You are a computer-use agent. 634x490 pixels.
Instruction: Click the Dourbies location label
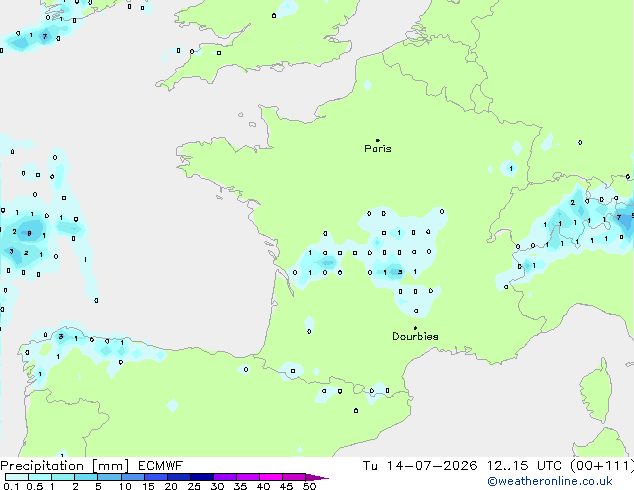pos(415,336)
